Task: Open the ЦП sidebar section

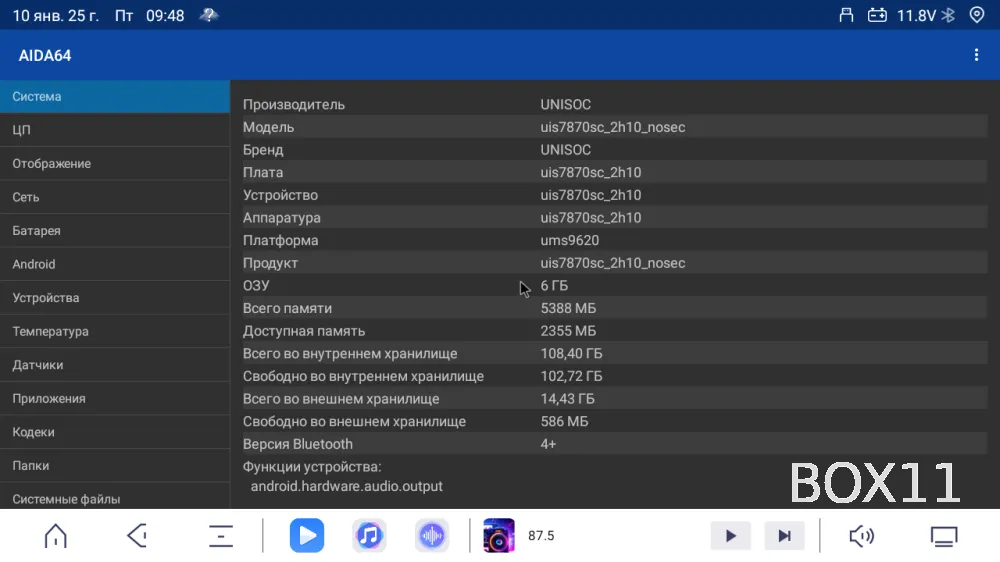Action: point(115,130)
